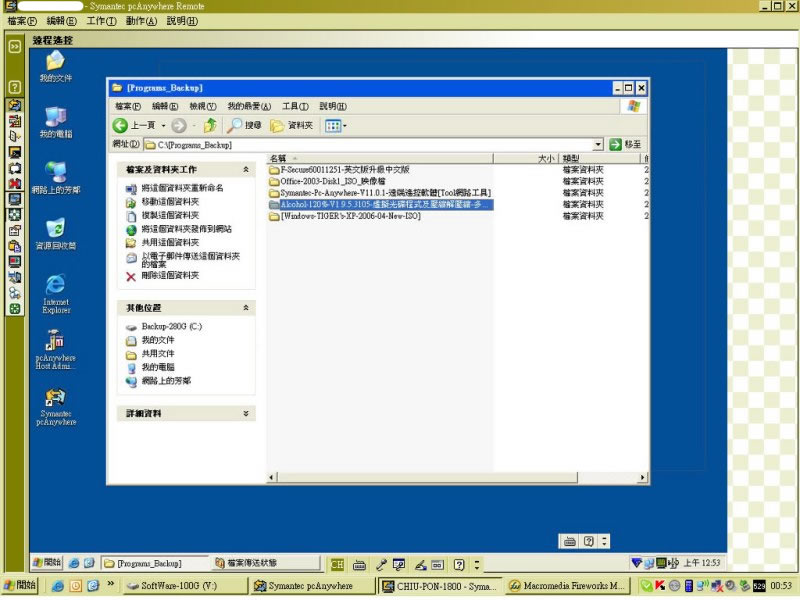Image resolution: width=800 pixels, height=600 pixels.
Task: Select Symantec-Pc-Anywhere-V11.0.1 folder row
Action: click(x=380, y=193)
